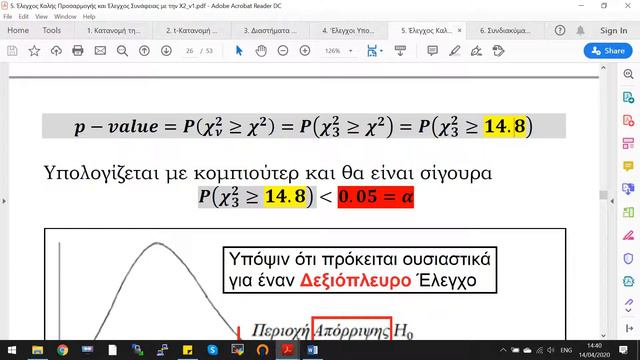Open find text with the magnifier icon

(122, 51)
